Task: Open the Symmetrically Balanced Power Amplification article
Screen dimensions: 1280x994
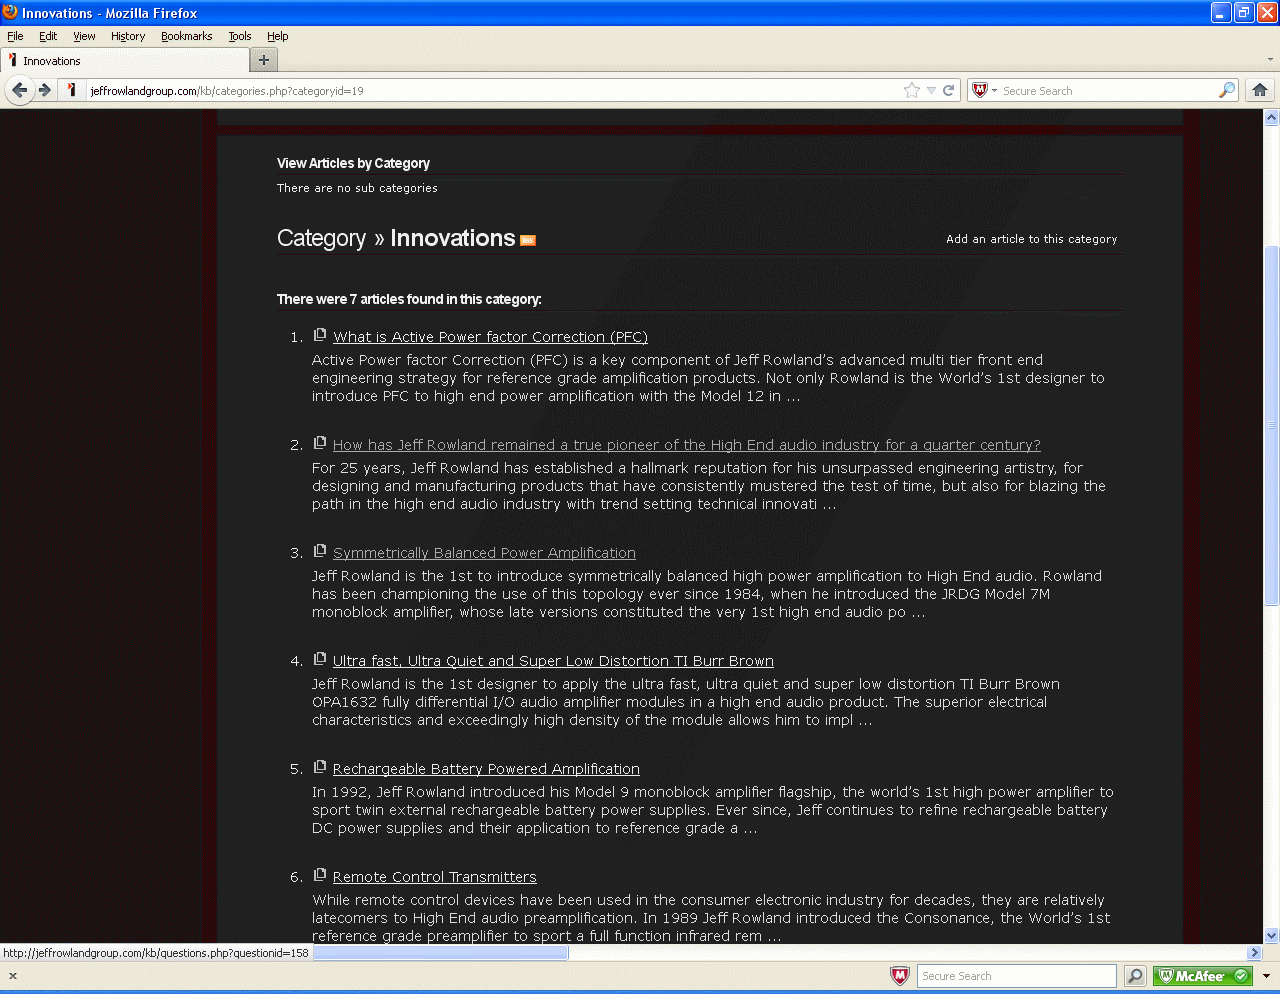Action: coord(484,553)
